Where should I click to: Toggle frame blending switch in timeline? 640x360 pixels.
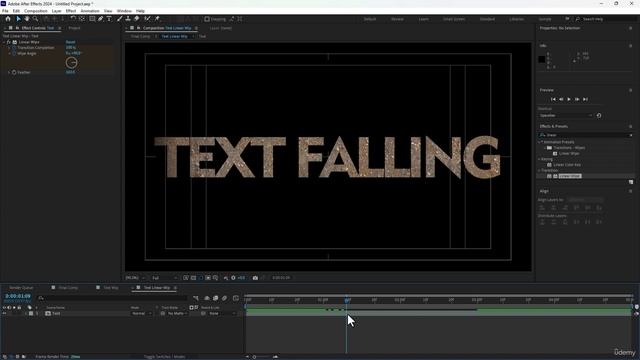tap(216, 298)
